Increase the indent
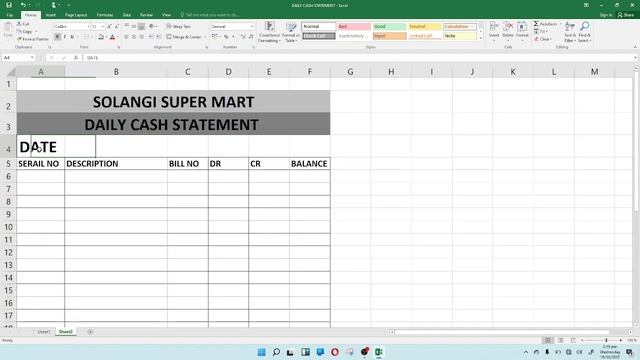This screenshot has width=640, height=360. point(158,37)
